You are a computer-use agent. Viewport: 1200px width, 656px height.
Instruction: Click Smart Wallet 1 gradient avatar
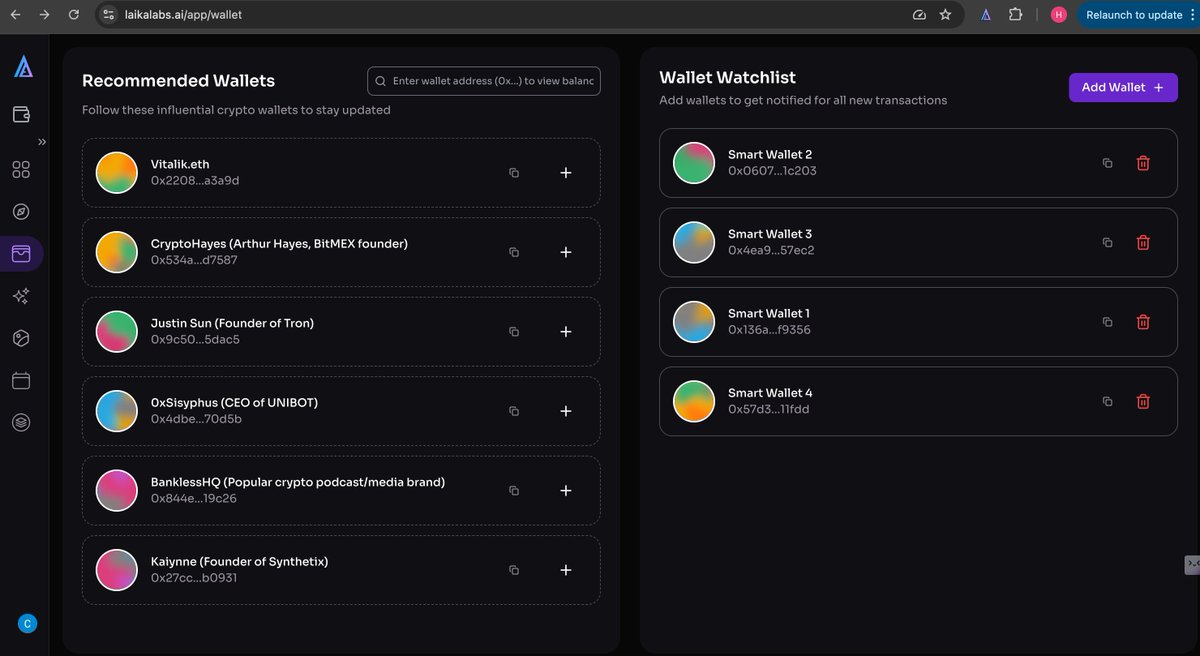(694, 322)
